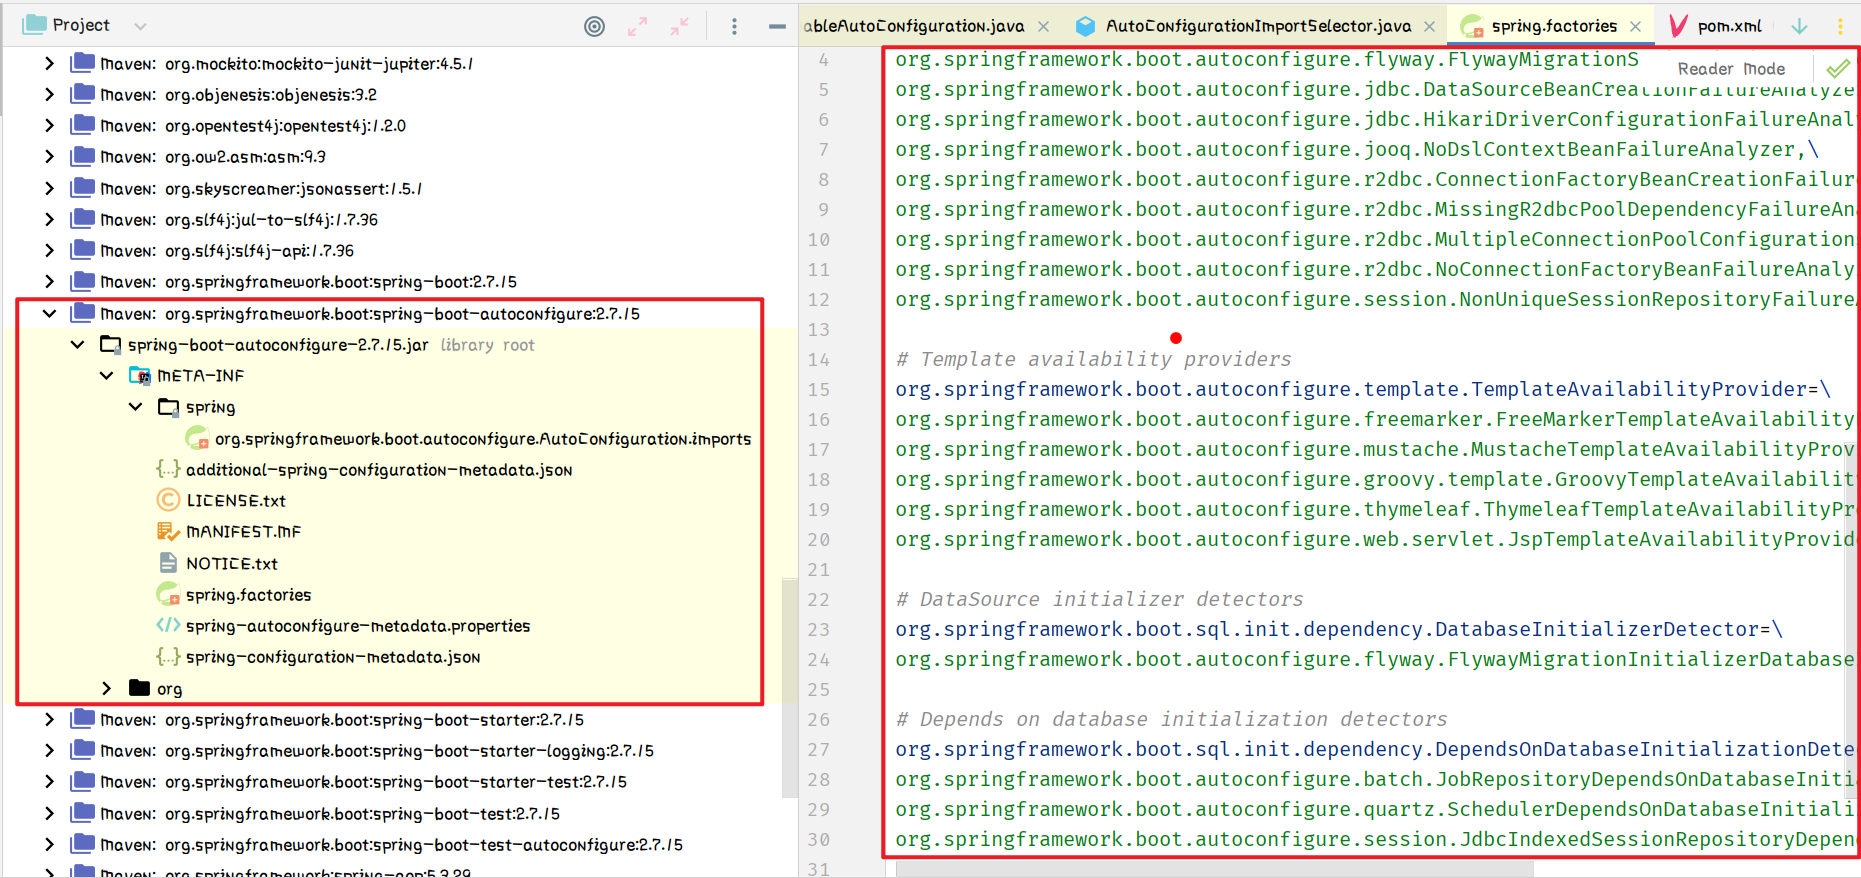Close the spring.factories tab
This screenshot has height=878, width=1861.
1635,26
